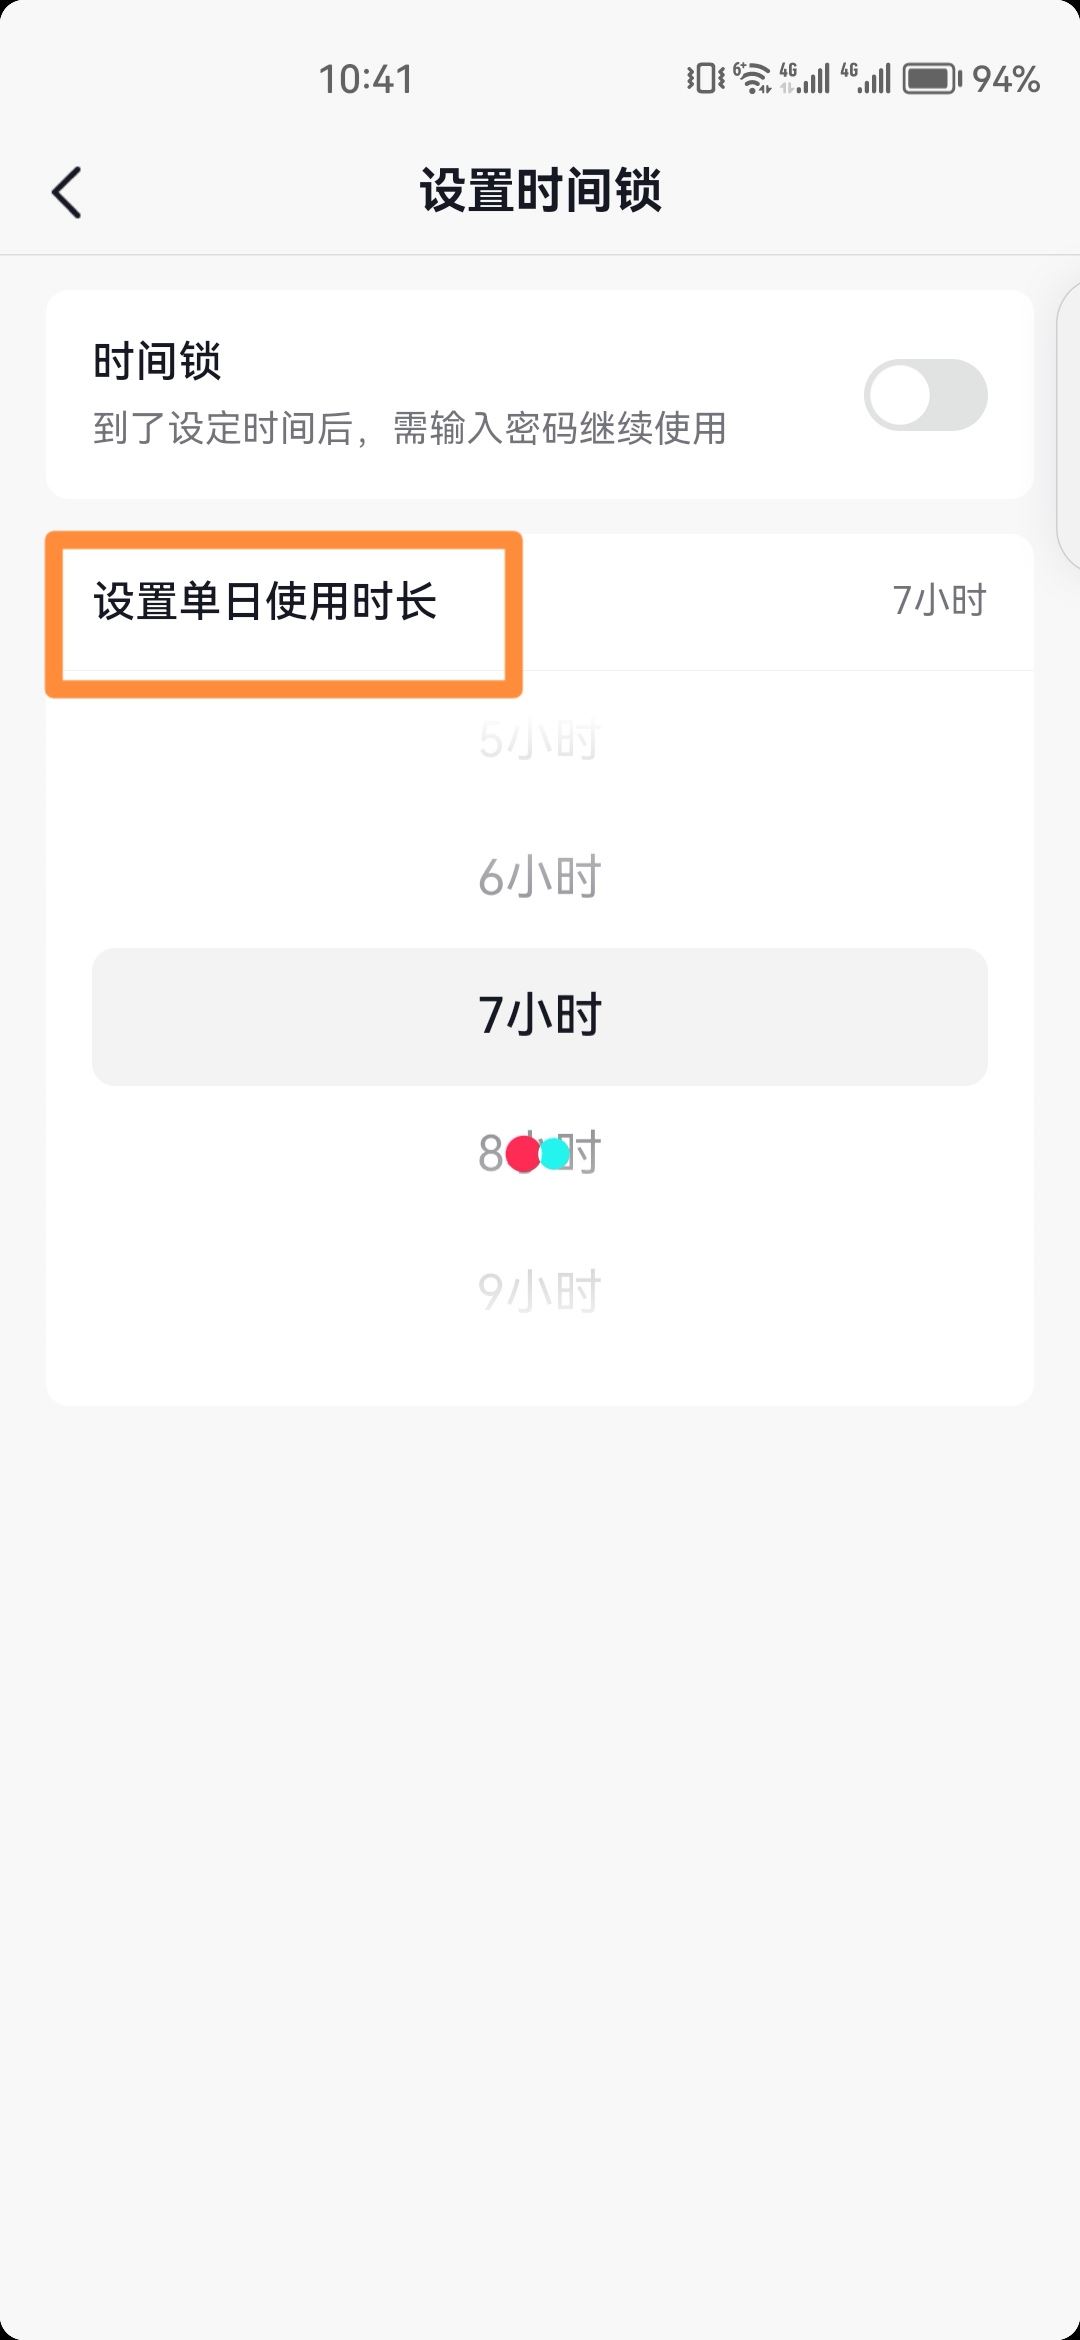Viewport: 1080px width, 2340px height.
Task: Tap the first 4G signal strength icon
Action: tap(805, 78)
